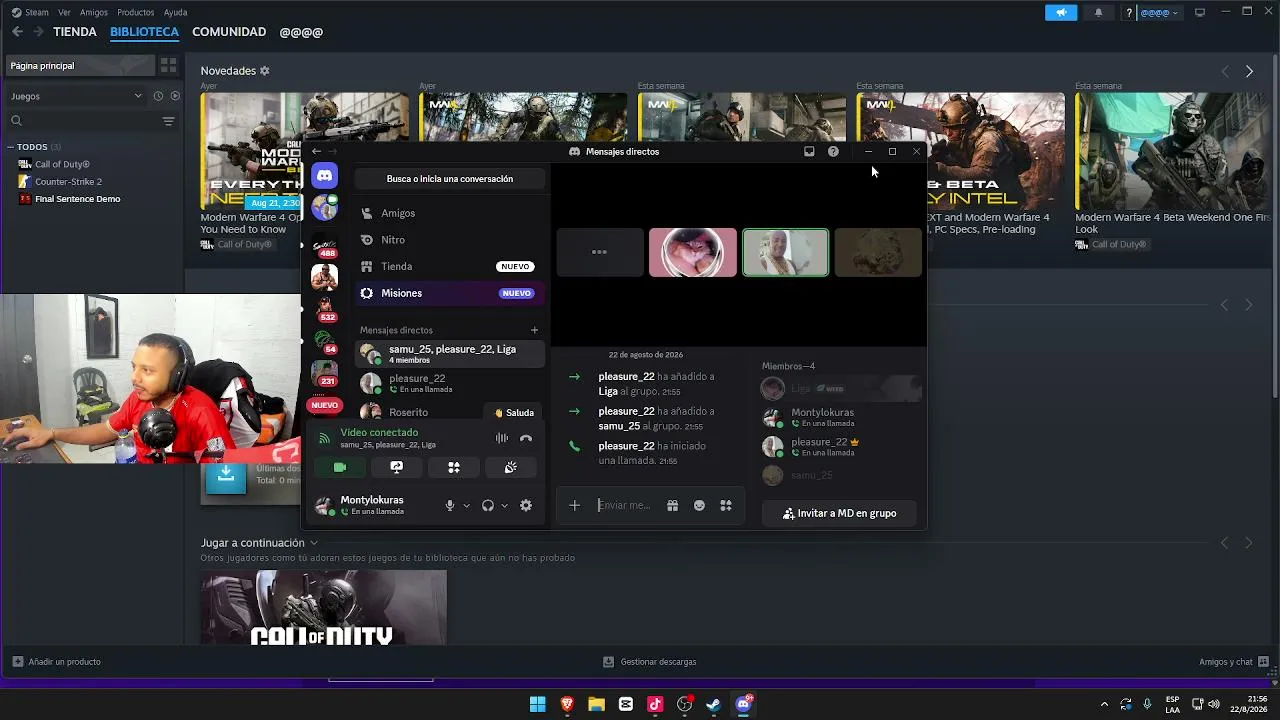Click 'Invitar a MD en grupo' button
The height and width of the screenshot is (720, 1280).
coord(840,514)
